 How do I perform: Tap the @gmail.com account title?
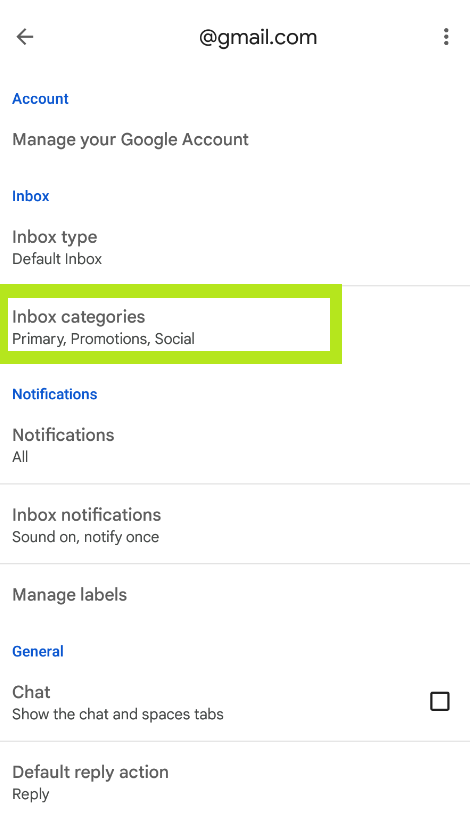(258, 38)
